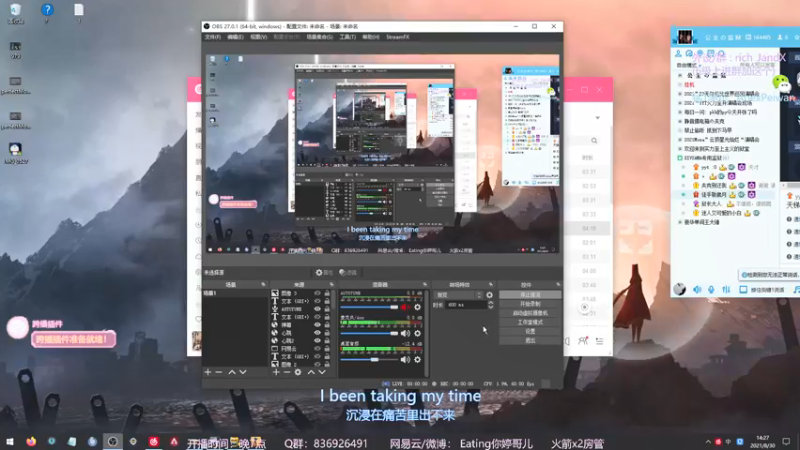Select 场景1 in the scenes list
This screenshot has width=800, height=450.
[x=235, y=293]
